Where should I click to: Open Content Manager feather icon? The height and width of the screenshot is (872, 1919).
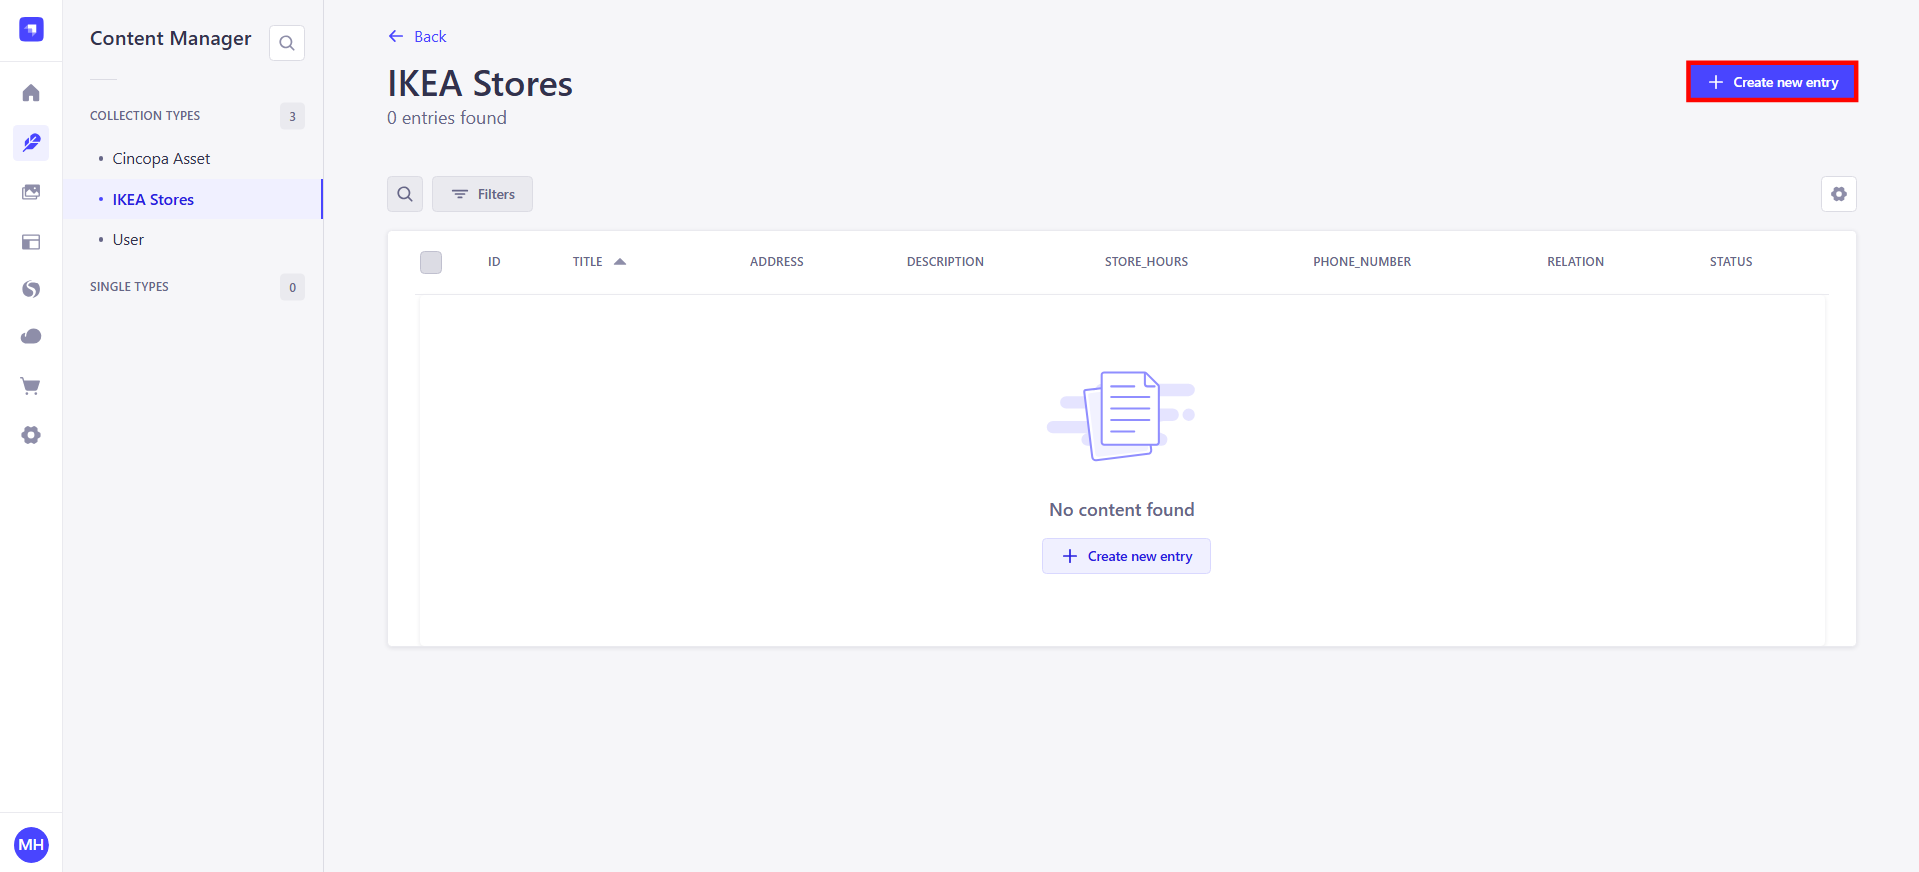[x=31, y=142]
